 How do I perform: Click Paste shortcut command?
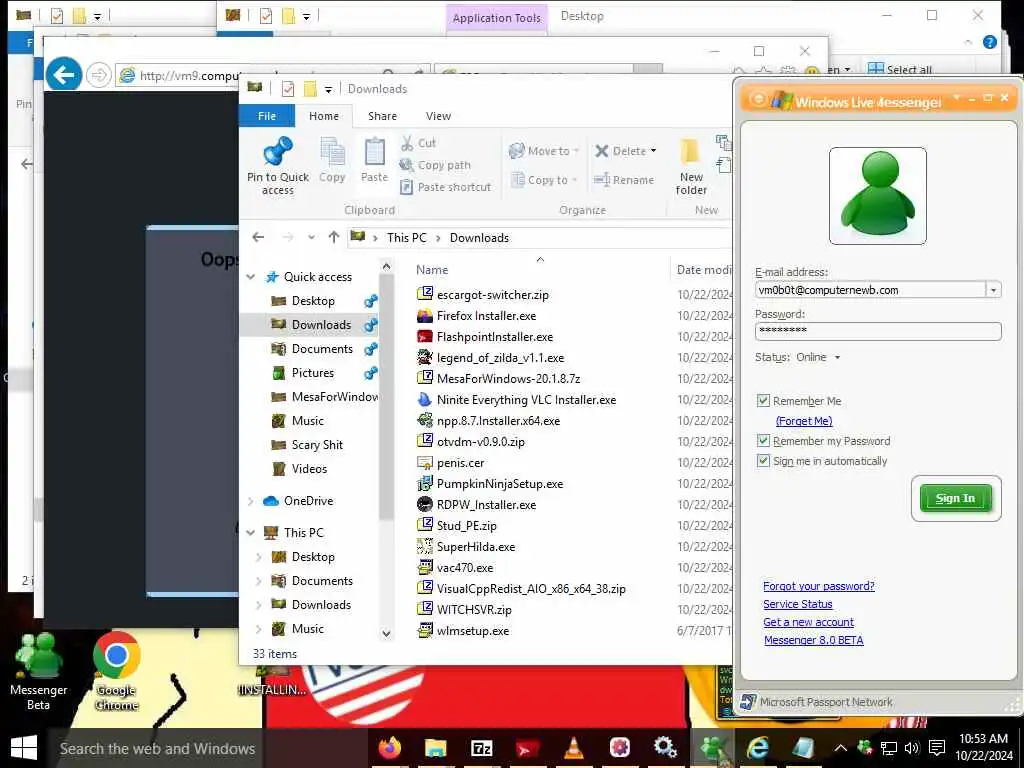click(445, 187)
